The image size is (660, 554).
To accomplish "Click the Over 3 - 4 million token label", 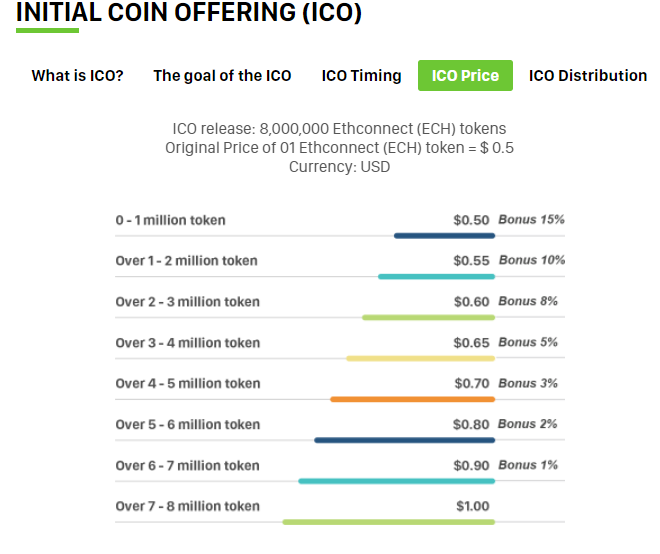I will tap(187, 343).
